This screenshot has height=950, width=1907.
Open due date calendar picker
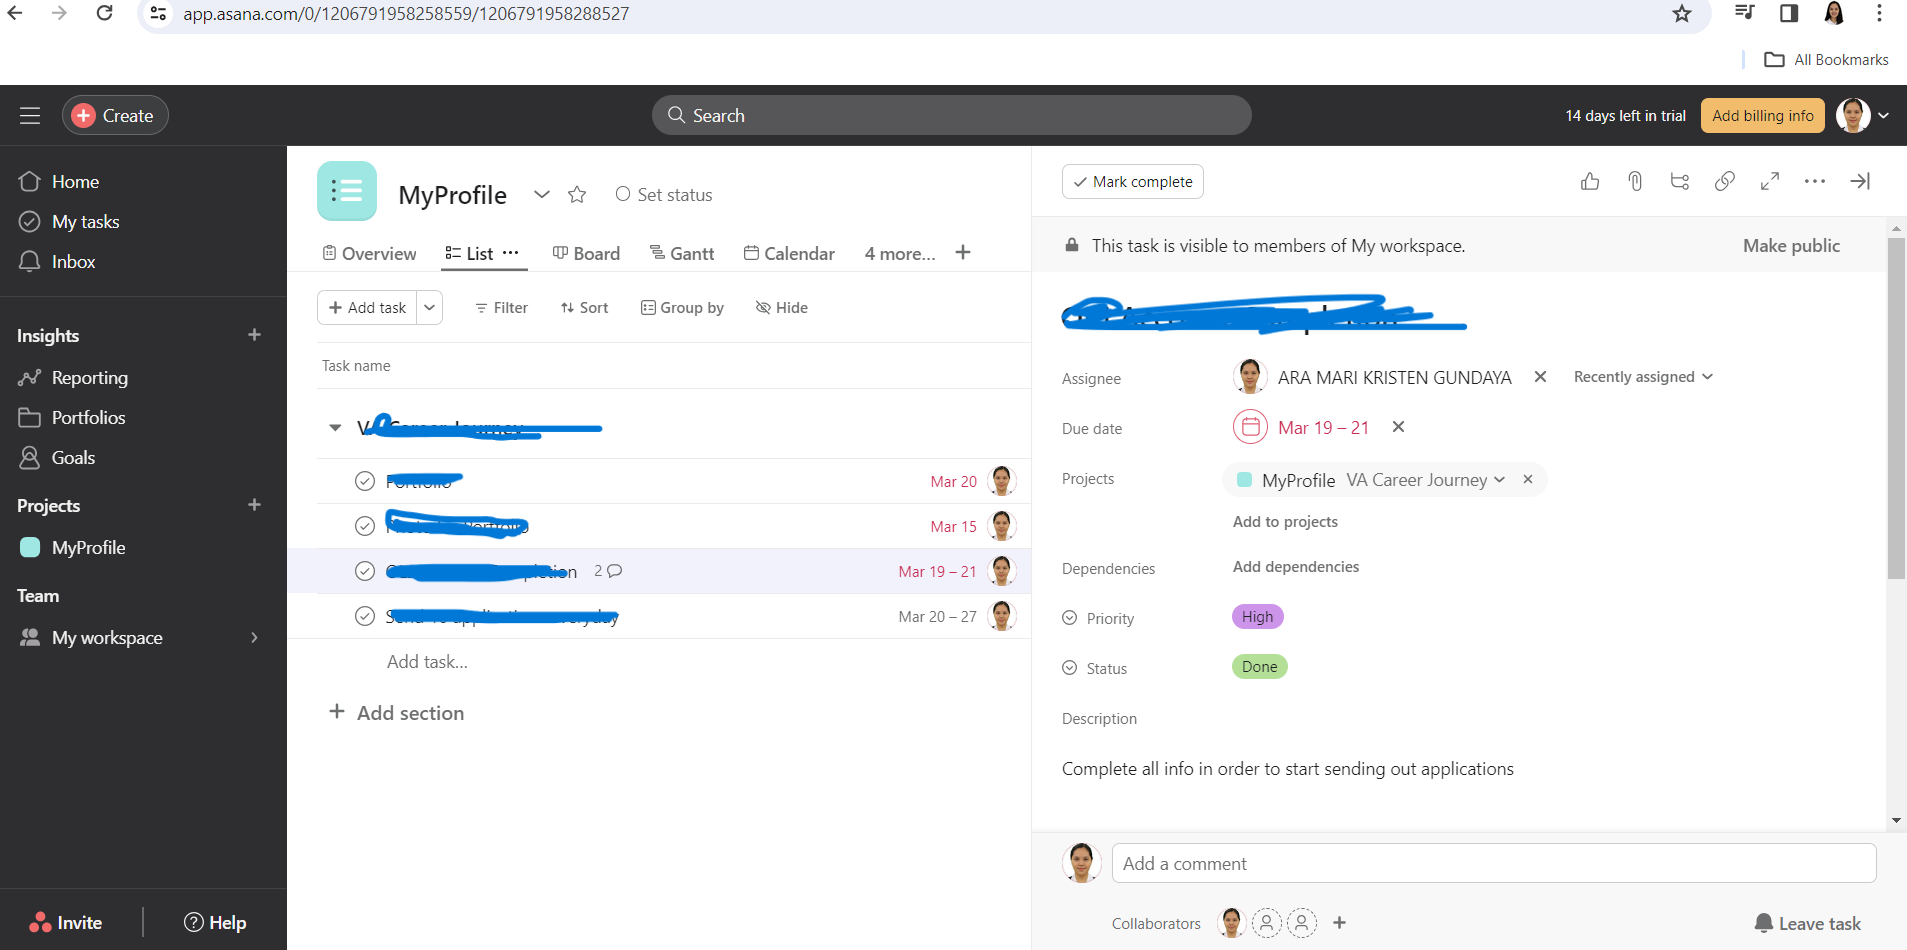click(x=1250, y=427)
